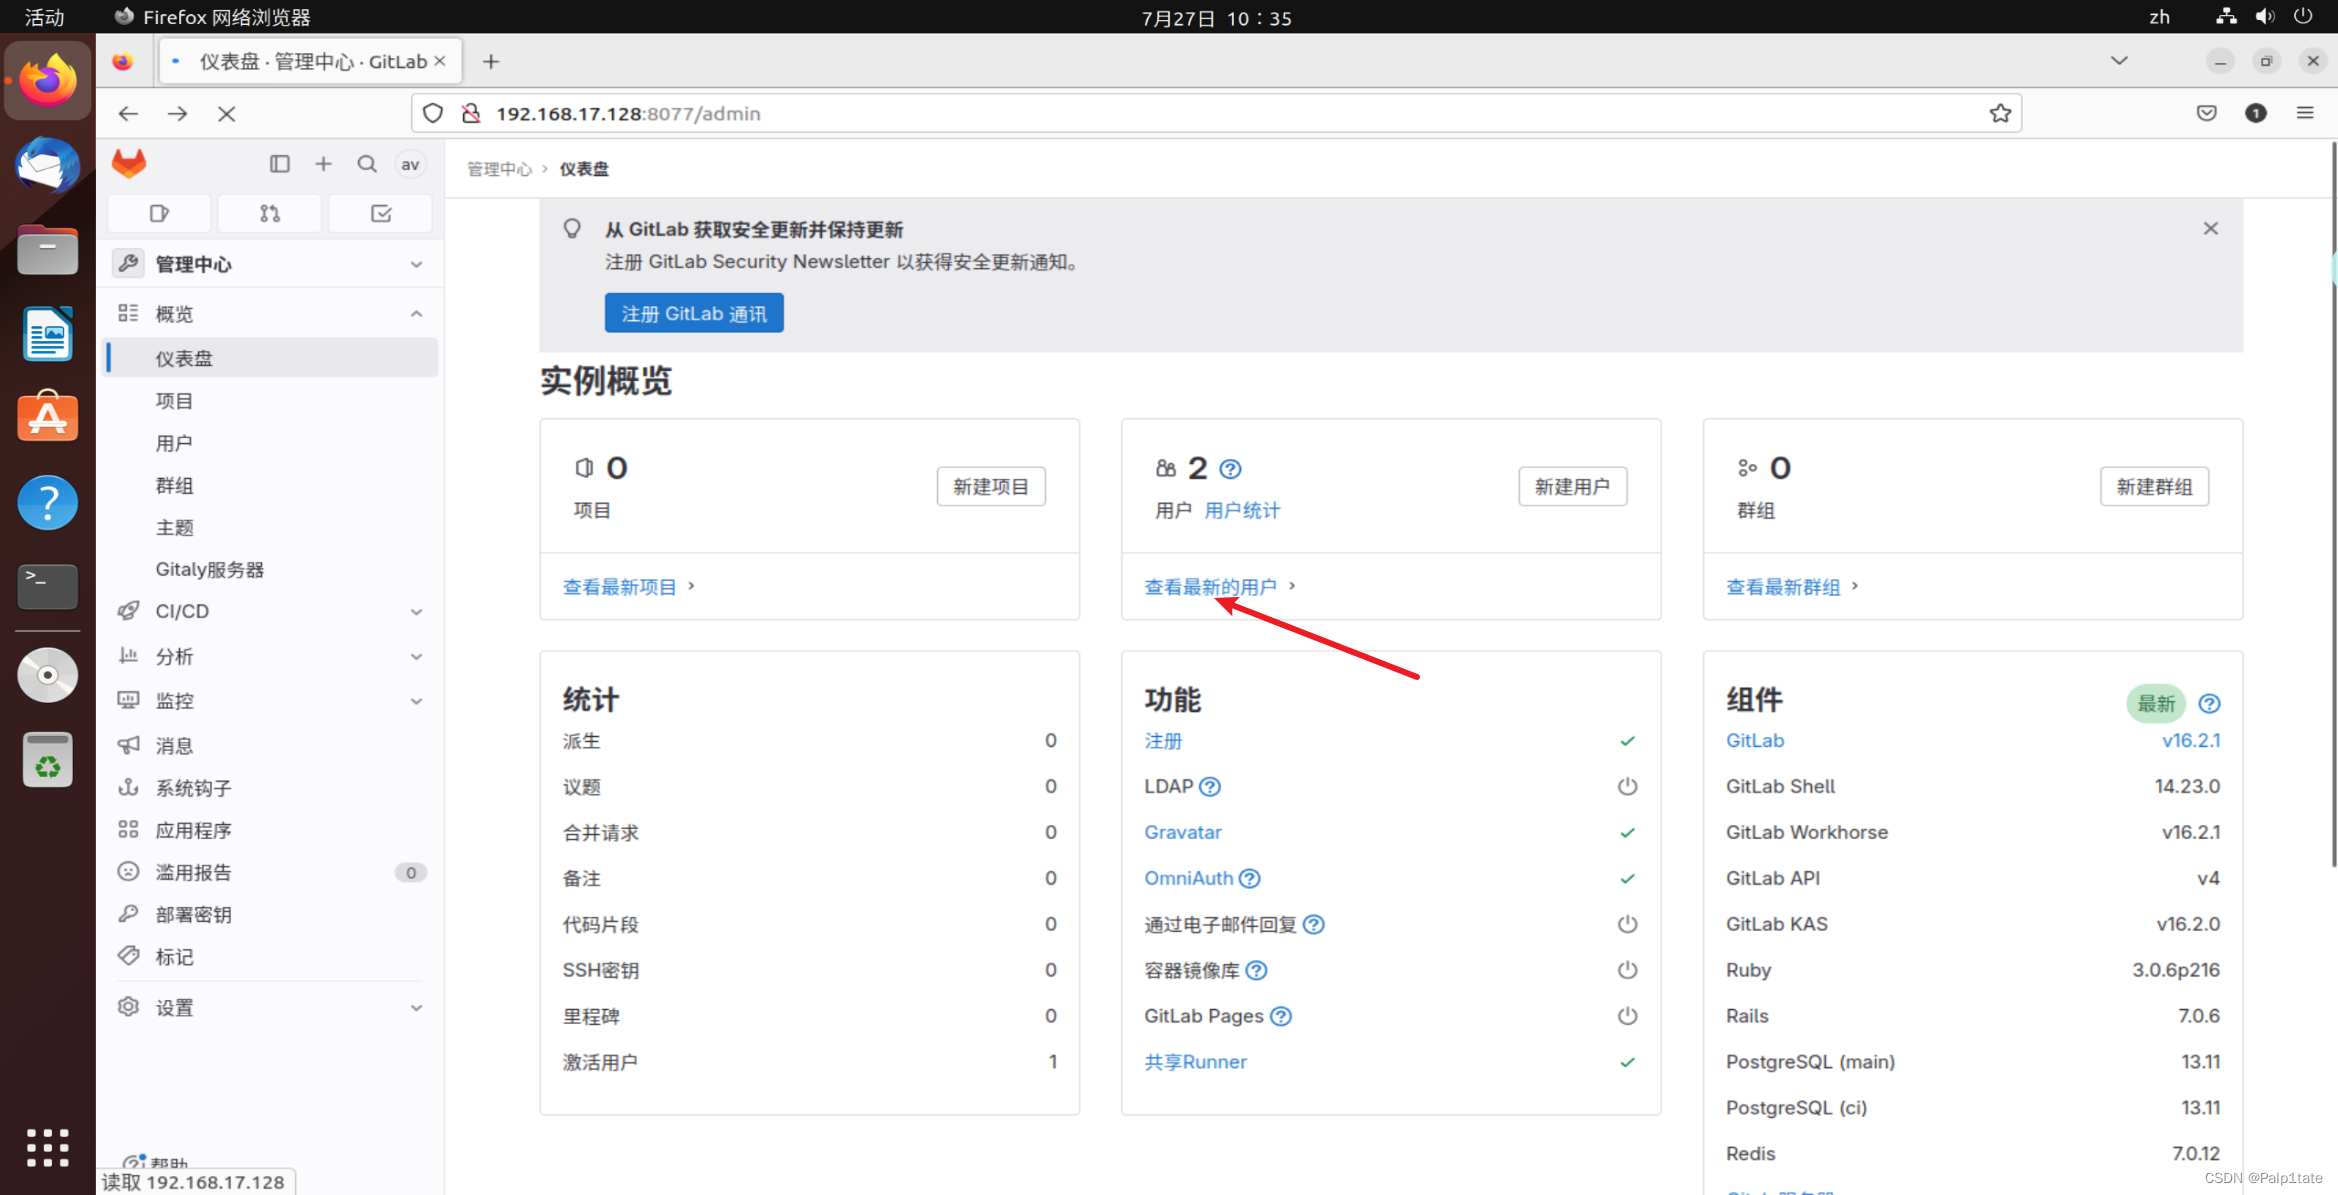Save page to Pocket icon

click(x=2207, y=114)
